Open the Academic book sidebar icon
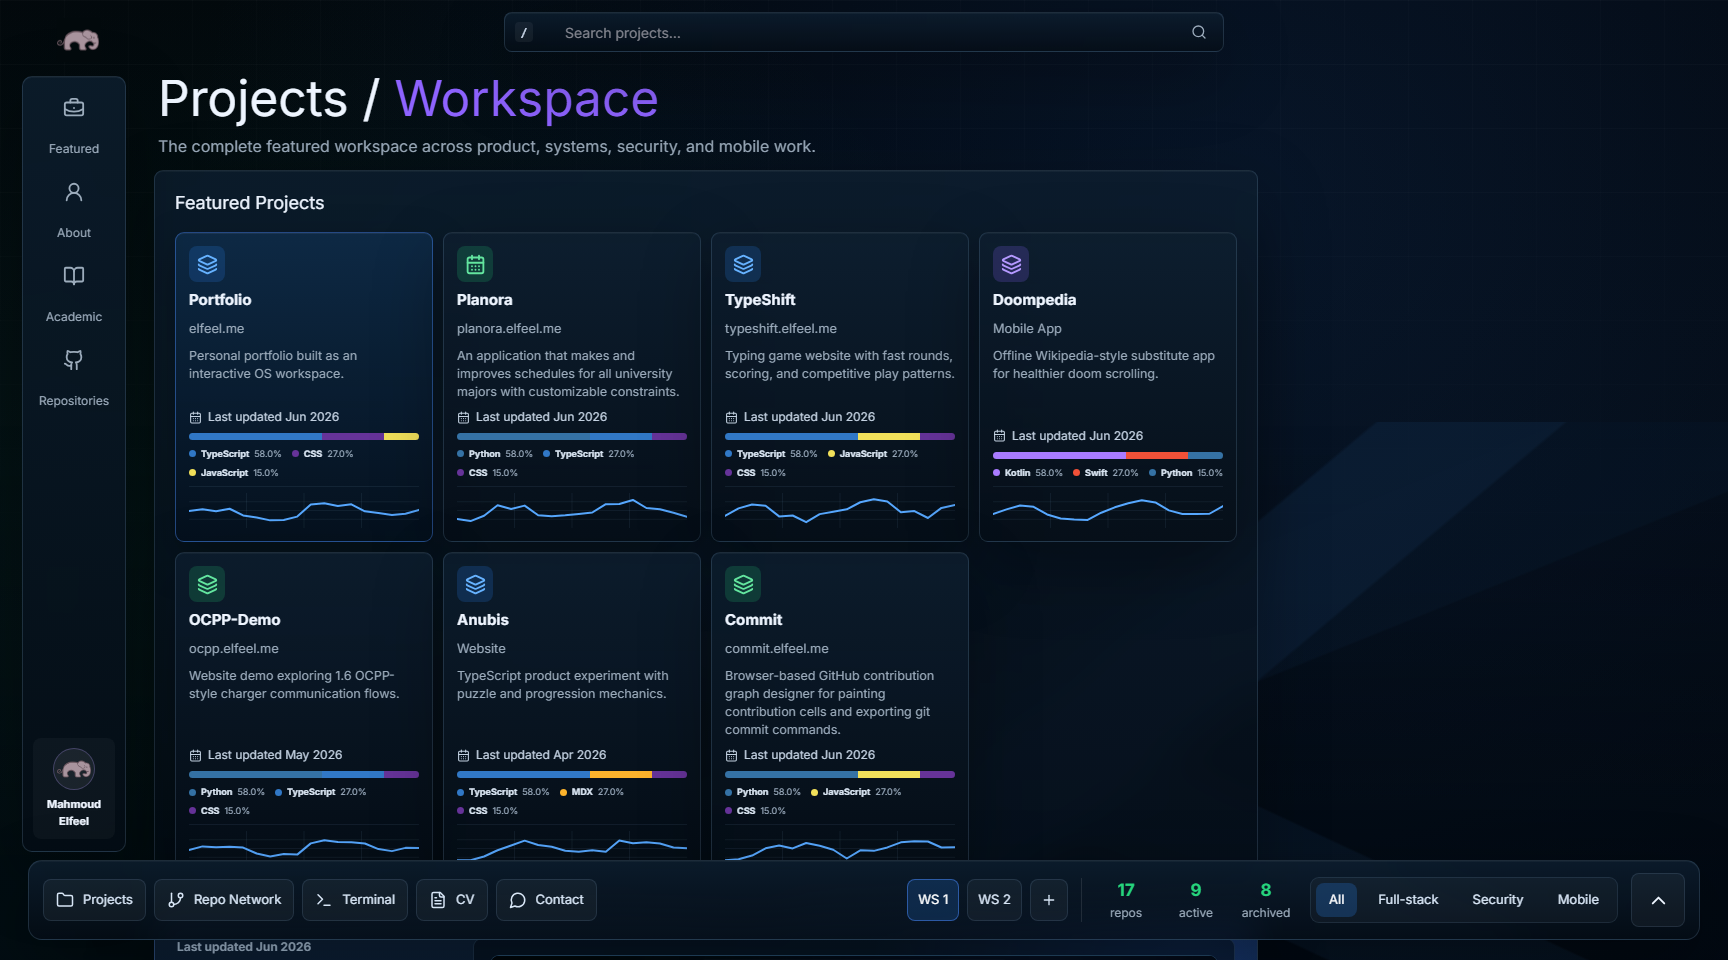Image resolution: width=1728 pixels, height=960 pixels. 74,276
